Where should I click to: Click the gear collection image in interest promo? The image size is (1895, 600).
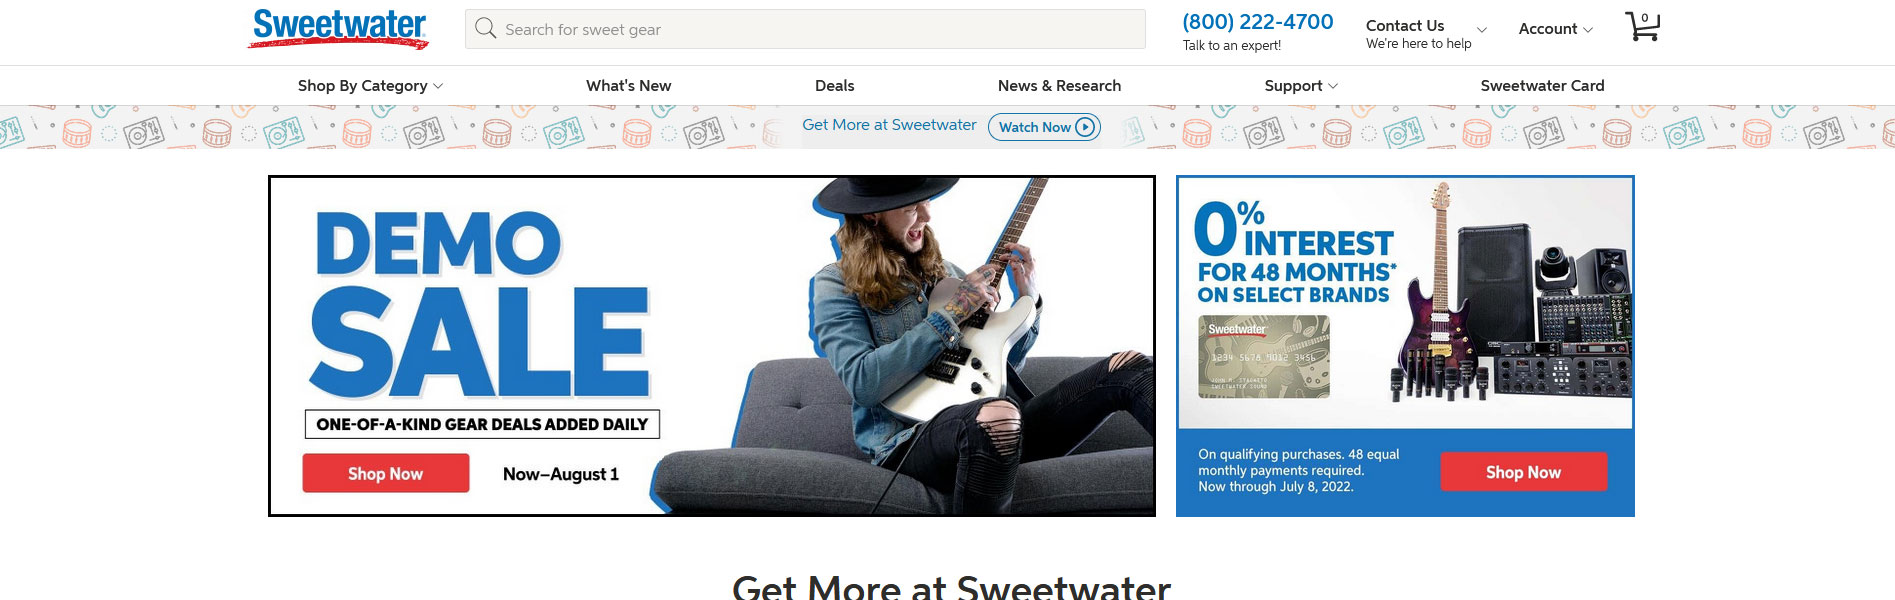(x=1510, y=295)
